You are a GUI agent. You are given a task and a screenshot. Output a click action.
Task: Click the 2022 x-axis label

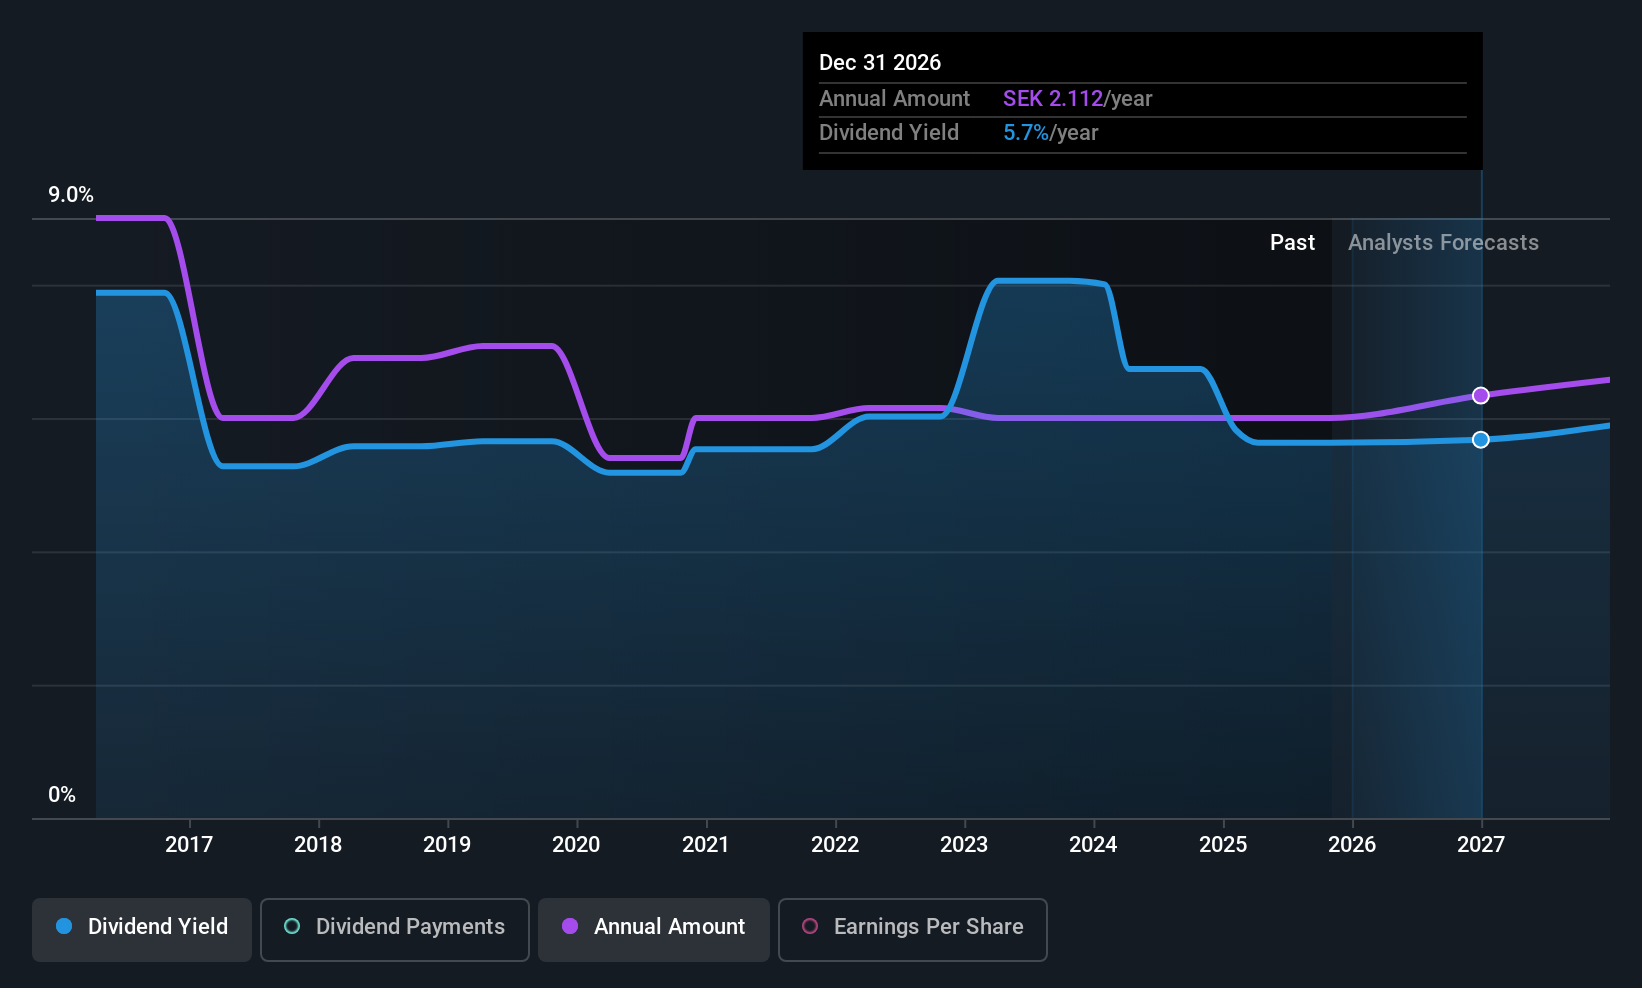point(835,845)
